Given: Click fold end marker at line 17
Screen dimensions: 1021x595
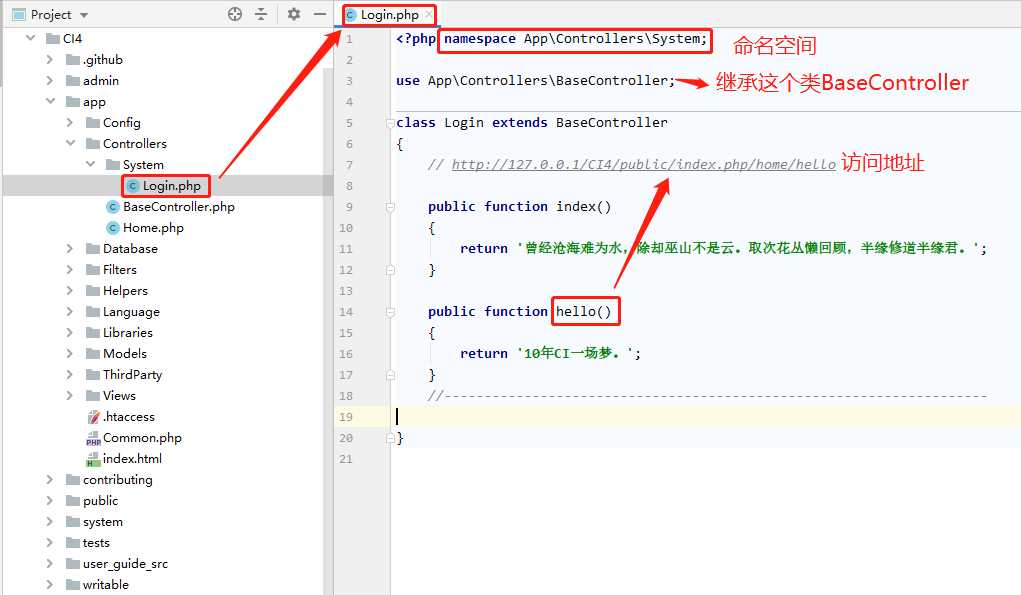Looking at the screenshot, I should 390,375.
